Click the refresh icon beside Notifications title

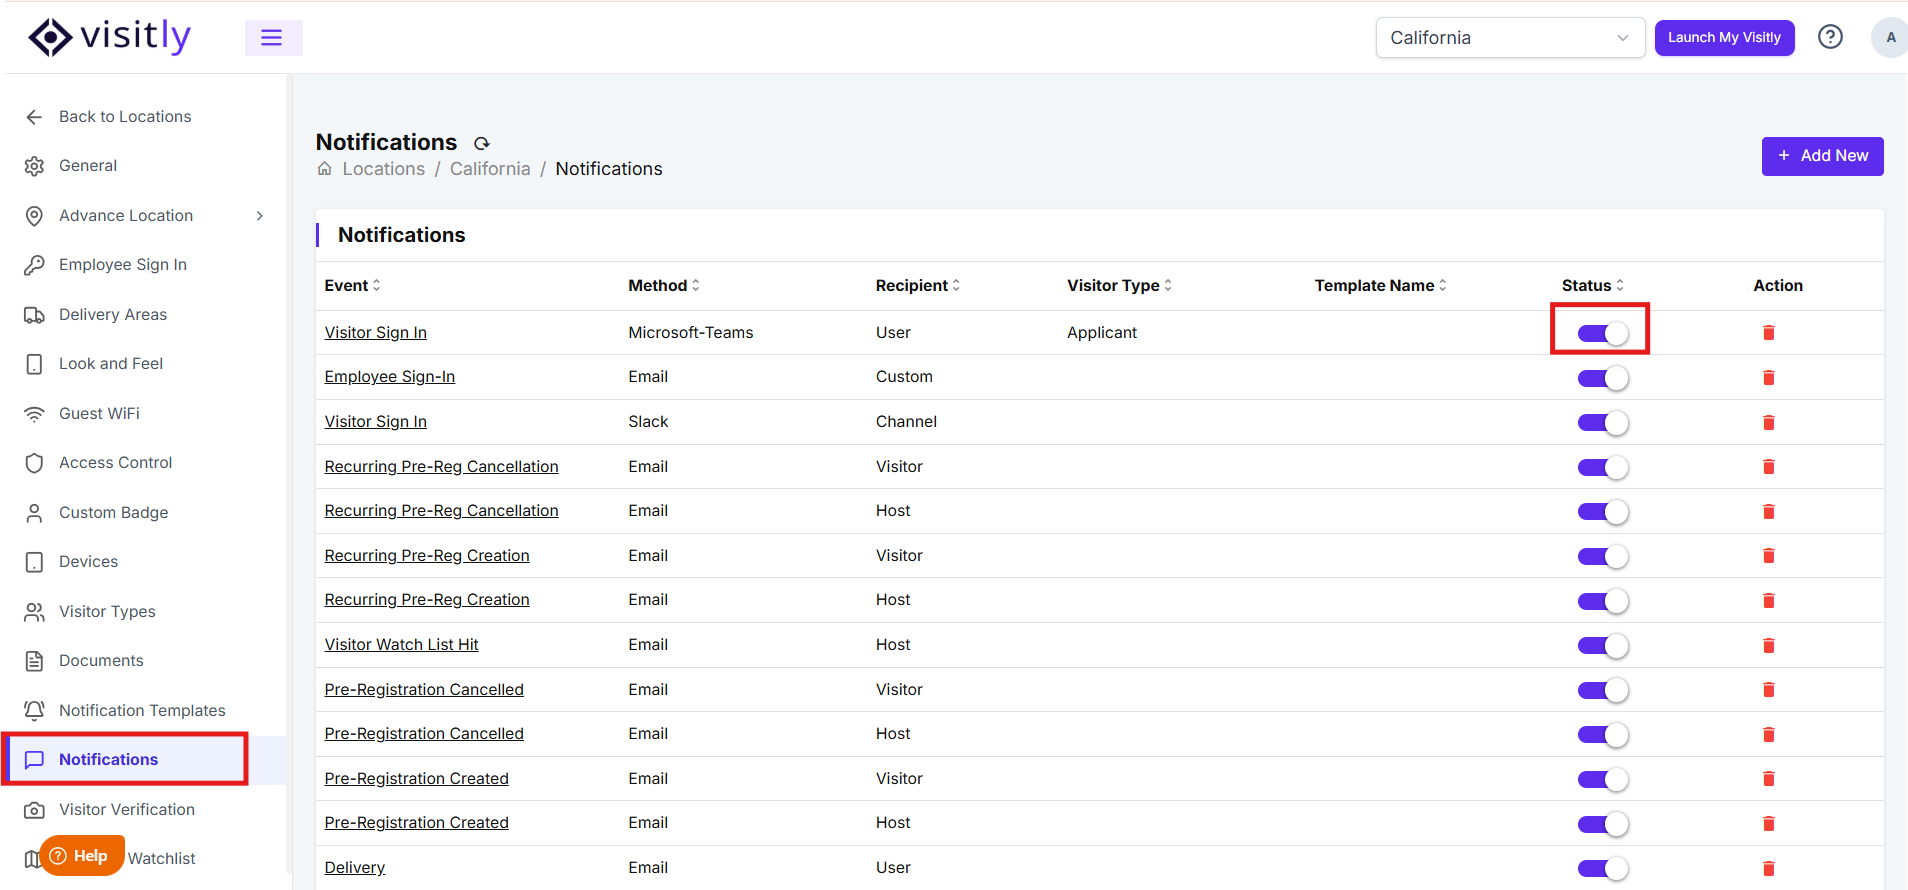(x=482, y=143)
